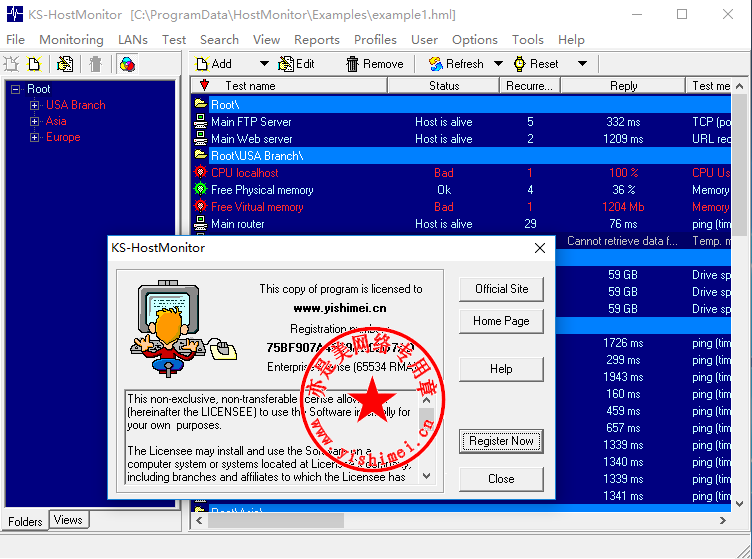Open the File menu
This screenshot has height=559, width=752.
pos(15,39)
